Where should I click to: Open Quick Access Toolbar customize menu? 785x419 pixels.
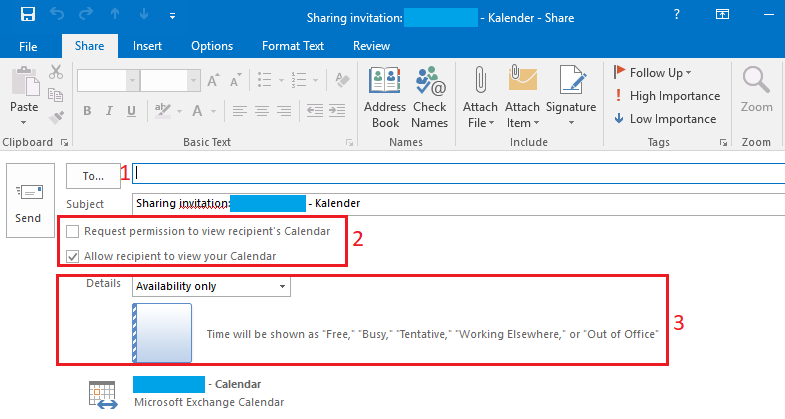click(172, 16)
